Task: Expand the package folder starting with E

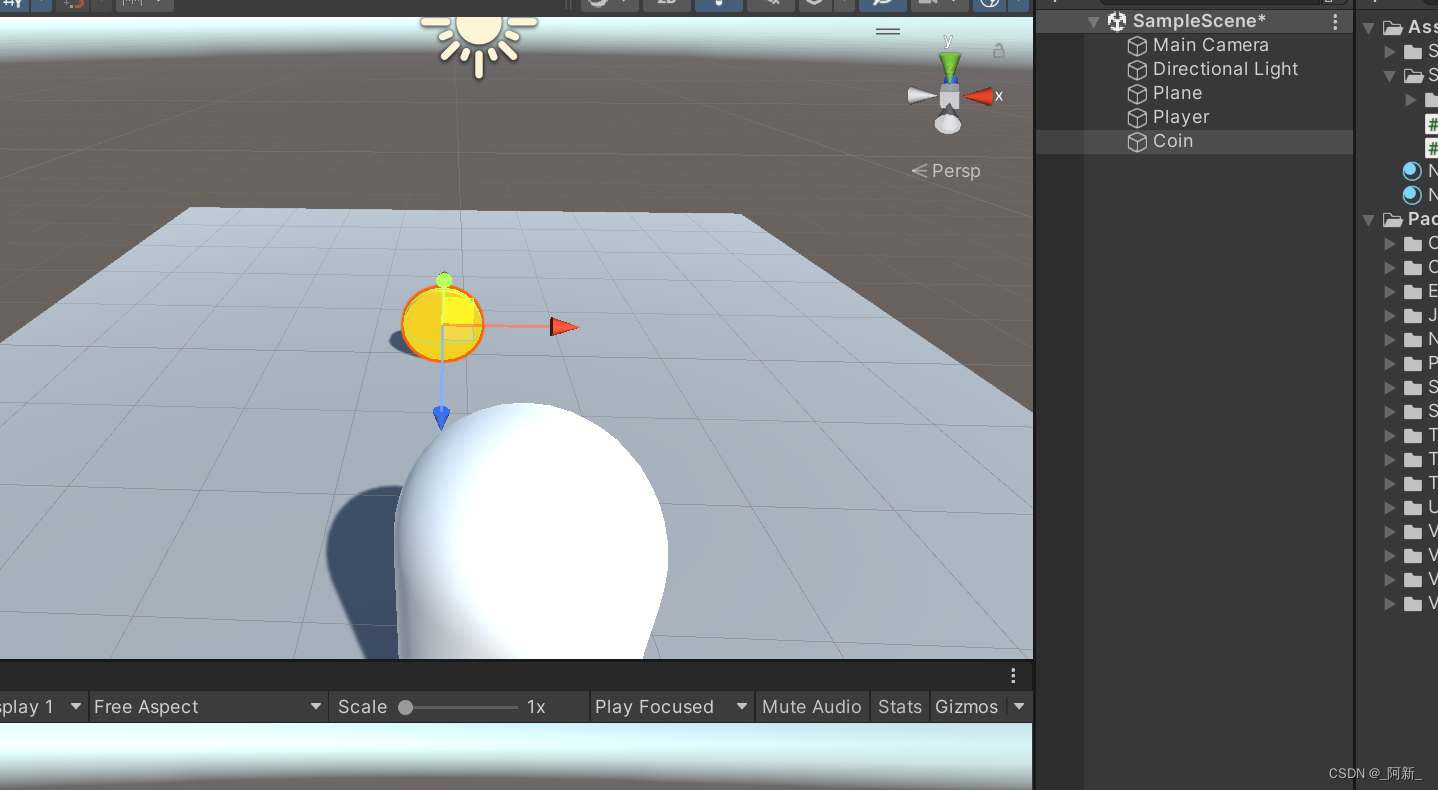Action: (x=1390, y=292)
